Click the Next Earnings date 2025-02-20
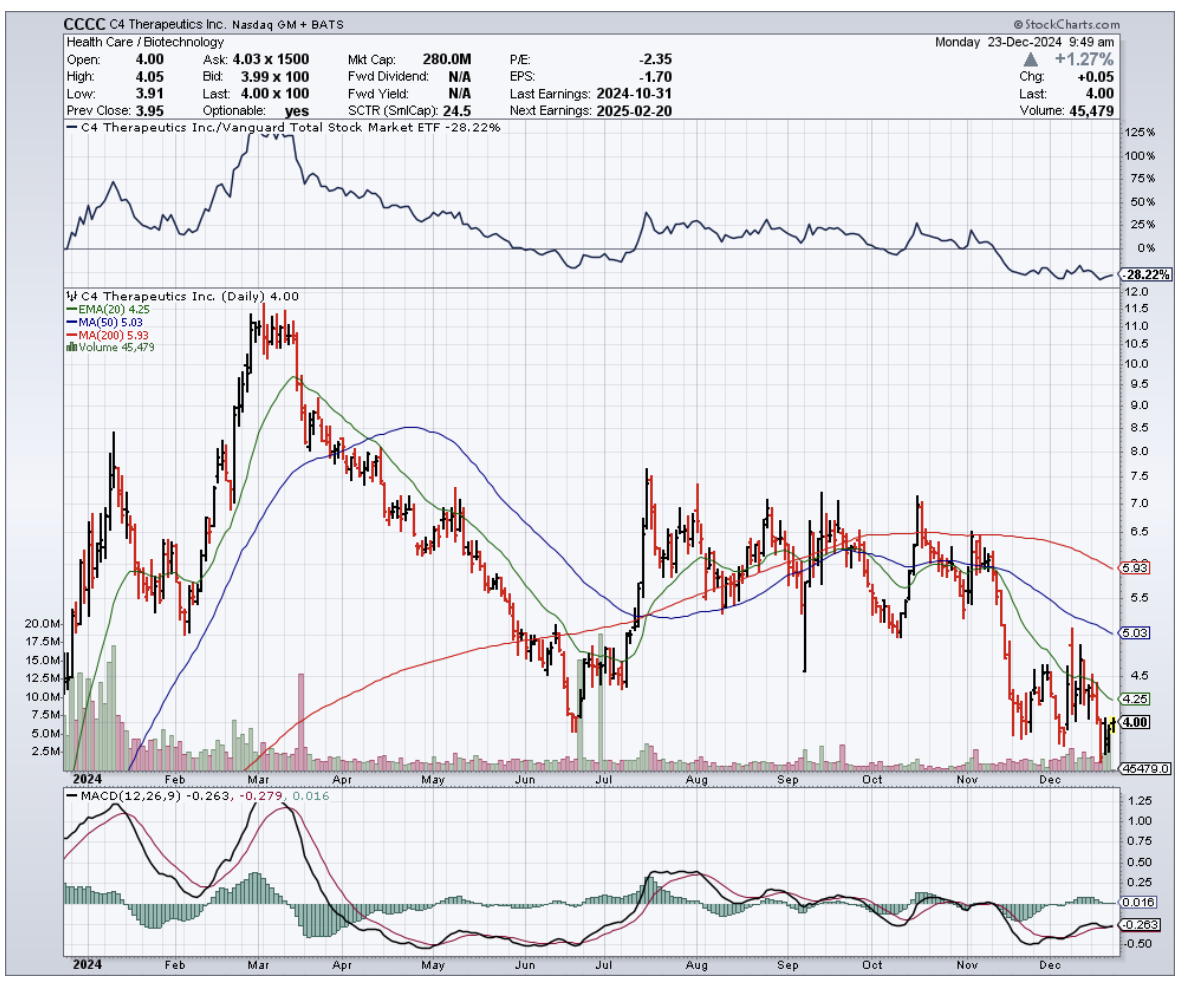The width and height of the screenshot is (1182, 982). (x=632, y=110)
